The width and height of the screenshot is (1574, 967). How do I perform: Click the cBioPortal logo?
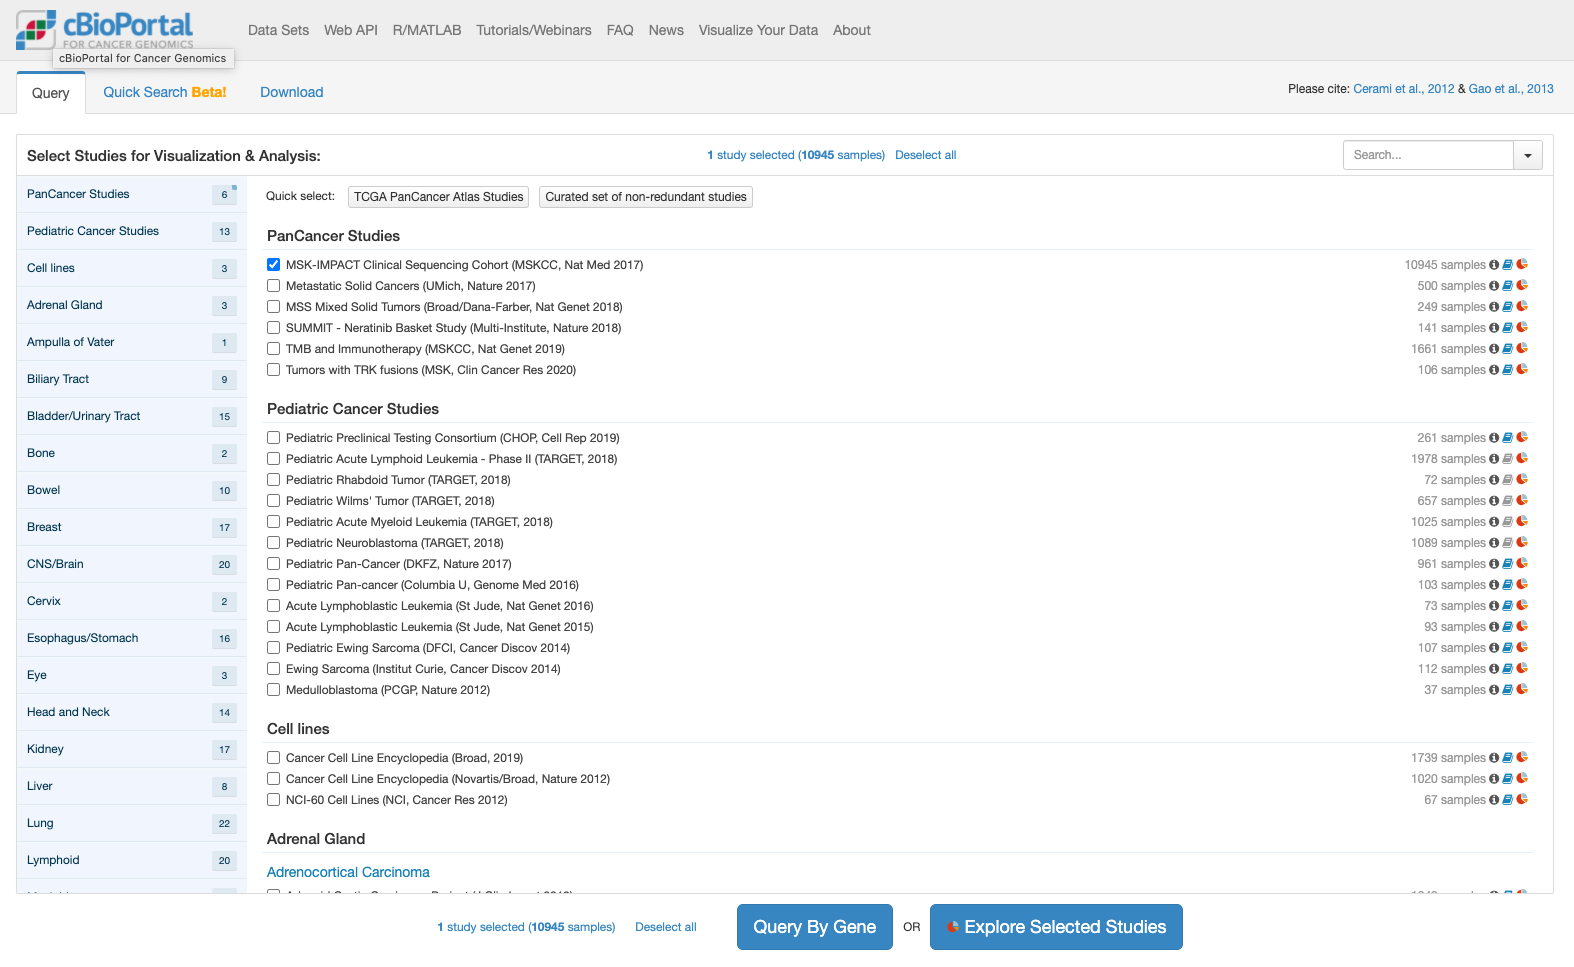tap(105, 30)
